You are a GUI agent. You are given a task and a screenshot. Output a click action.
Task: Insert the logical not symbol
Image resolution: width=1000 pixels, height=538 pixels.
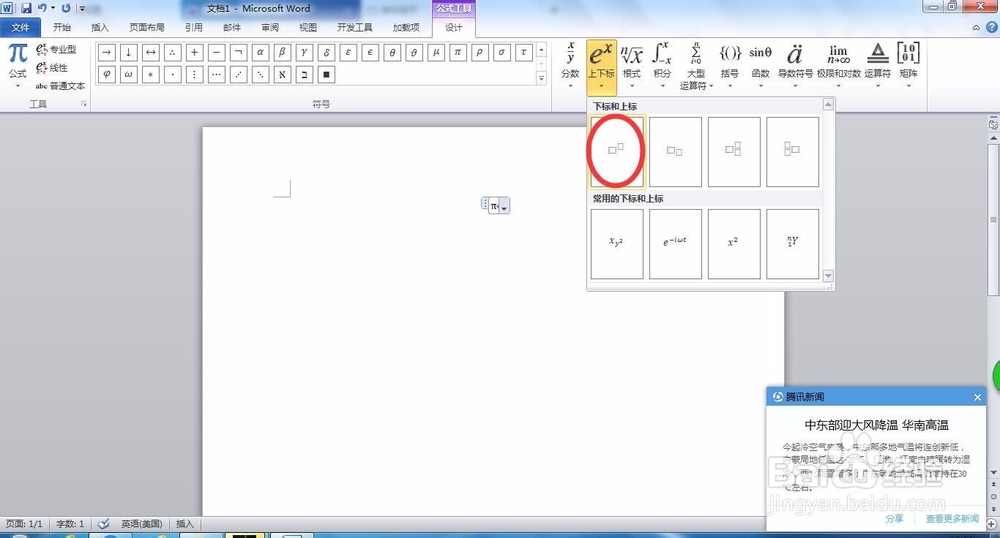click(239, 52)
